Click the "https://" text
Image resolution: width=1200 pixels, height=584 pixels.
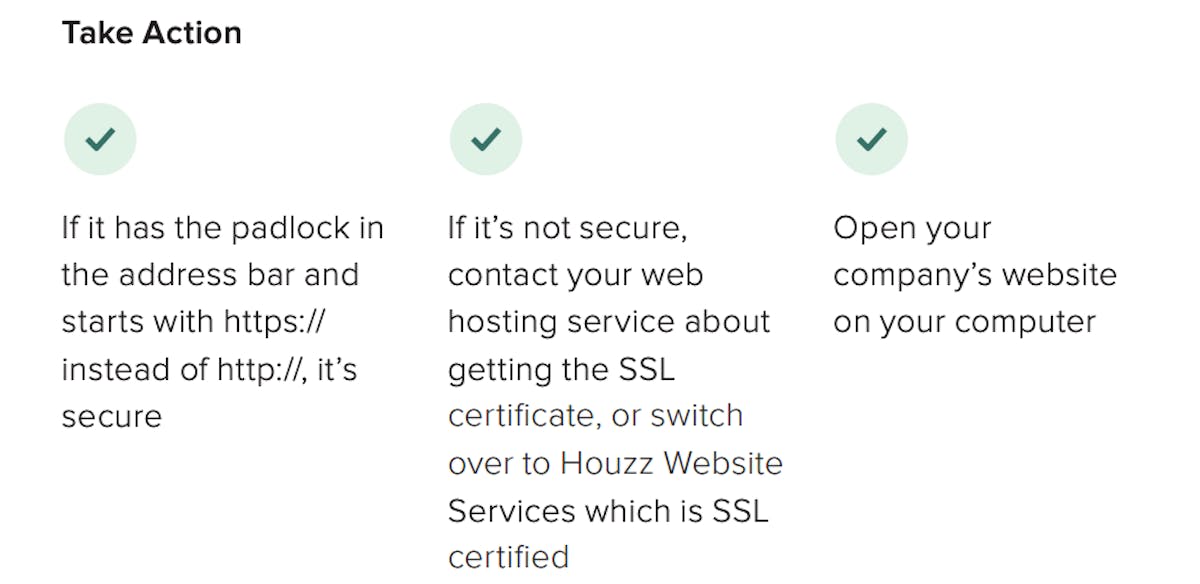point(275,322)
